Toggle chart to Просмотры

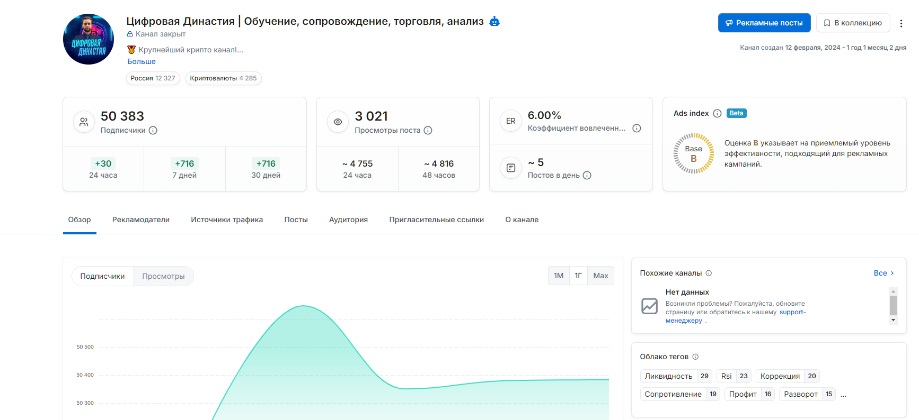coord(164,276)
